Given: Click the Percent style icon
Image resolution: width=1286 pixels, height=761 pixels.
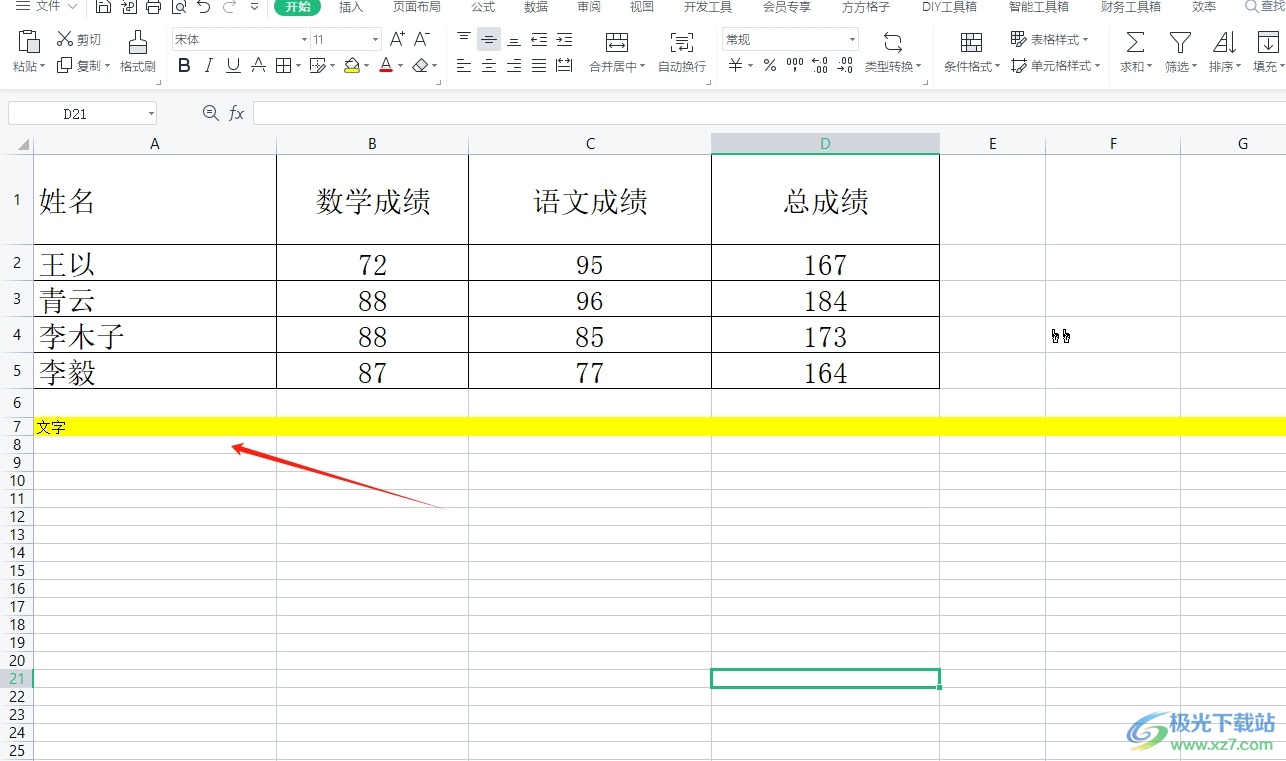Looking at the screenshot, I should pyautogui.click(x=770, y=66).
